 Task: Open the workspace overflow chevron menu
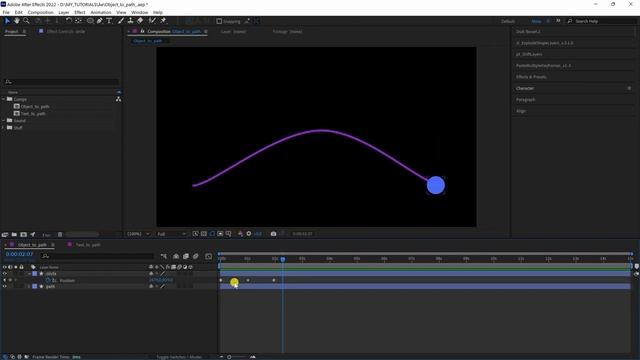(558, 21)
